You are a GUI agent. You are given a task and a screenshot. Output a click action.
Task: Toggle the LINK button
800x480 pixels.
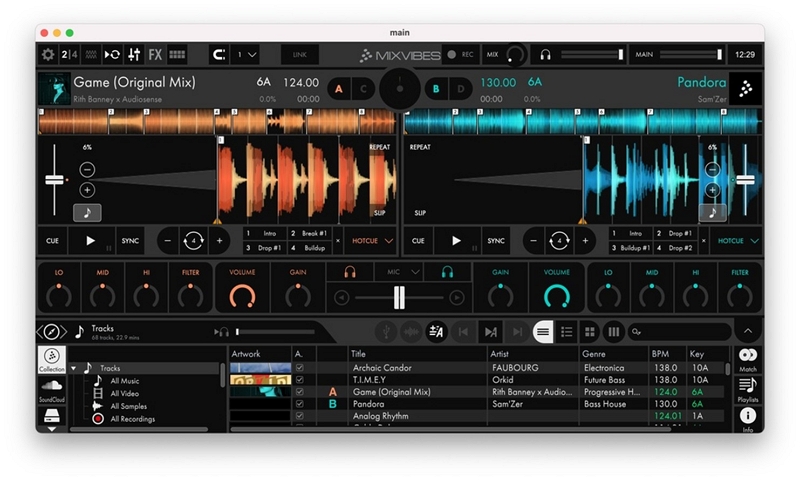coord(300,55)
